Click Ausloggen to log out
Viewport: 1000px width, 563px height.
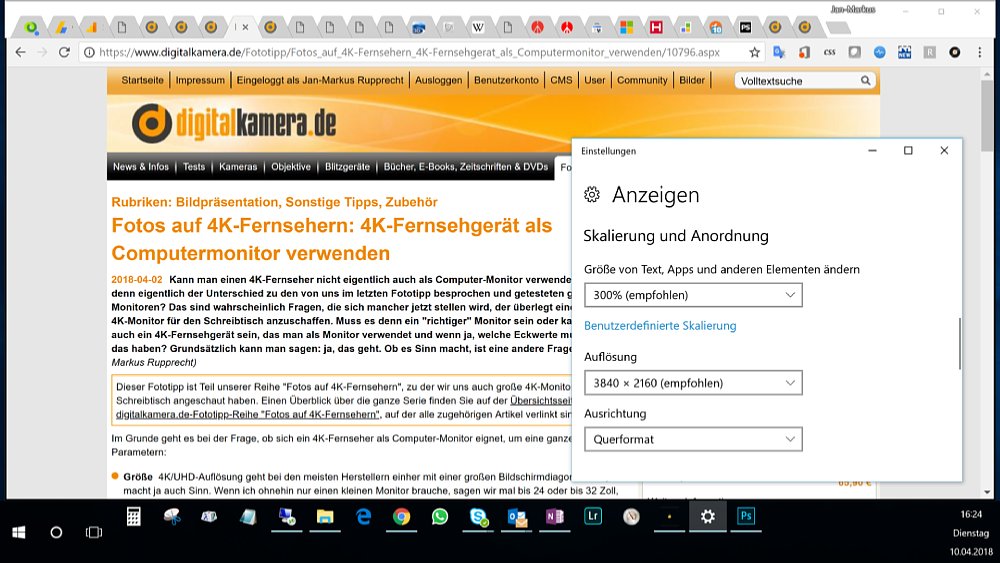(x=439, y=80)
